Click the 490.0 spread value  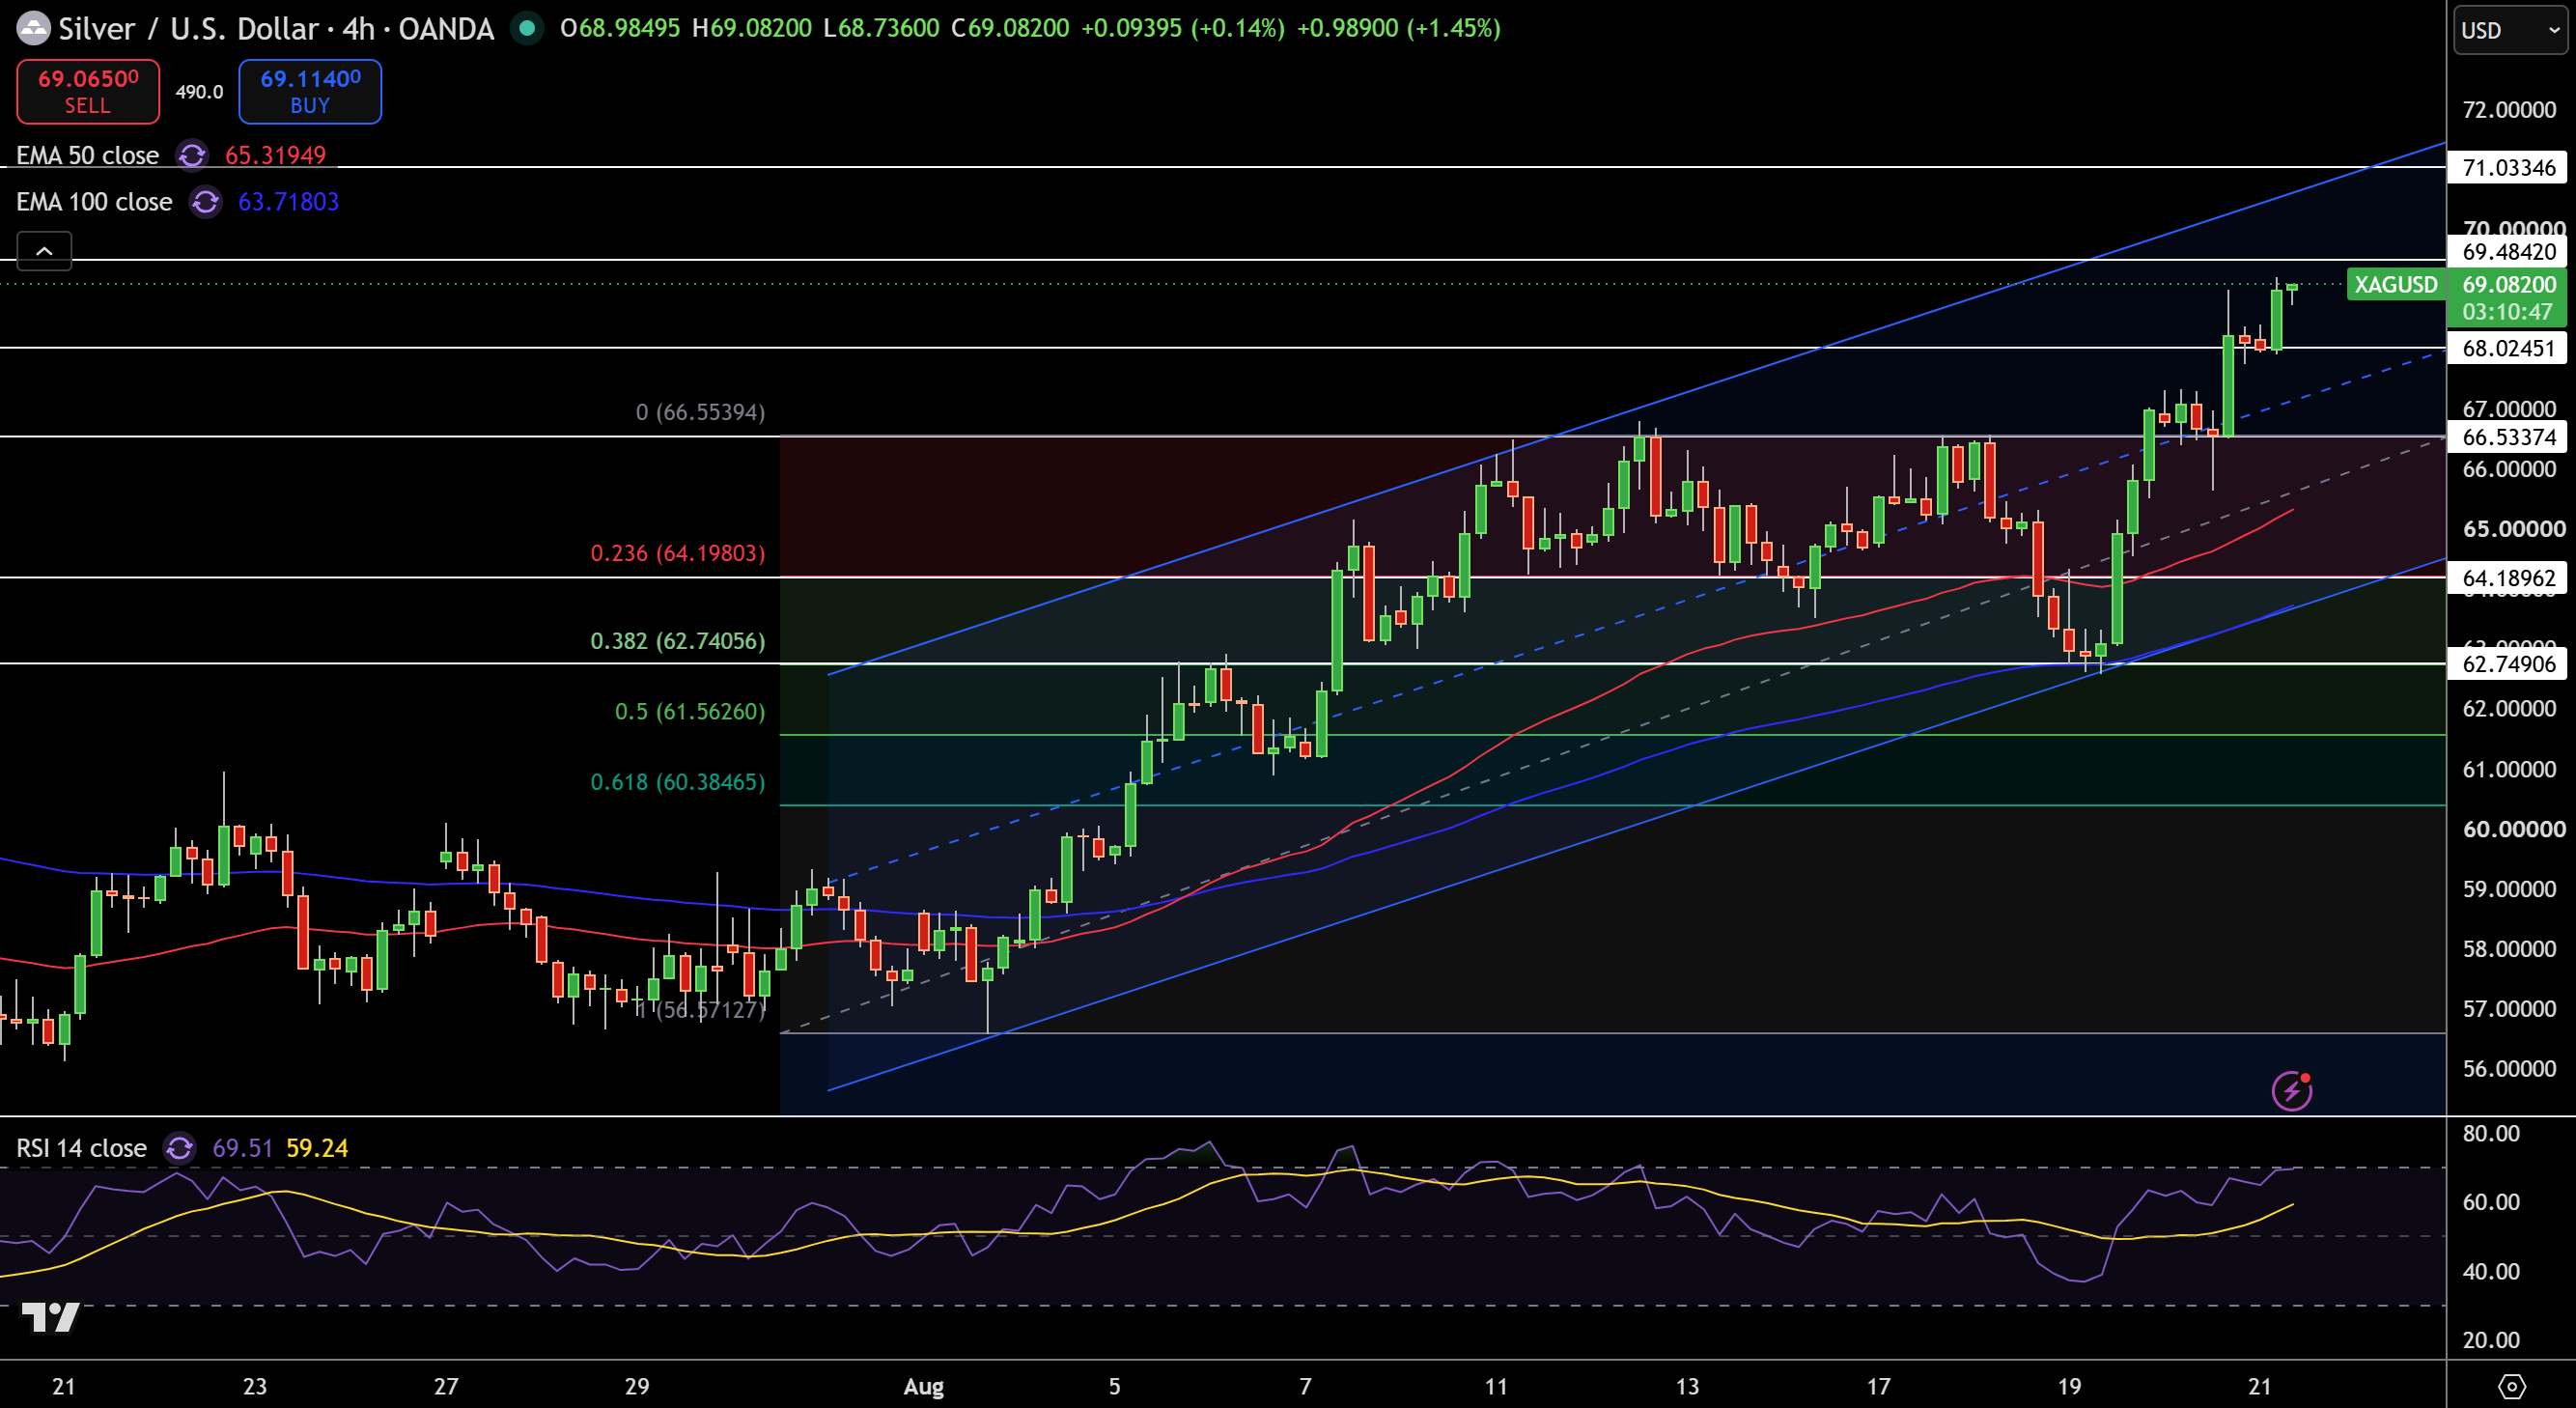tap(199, 92)
